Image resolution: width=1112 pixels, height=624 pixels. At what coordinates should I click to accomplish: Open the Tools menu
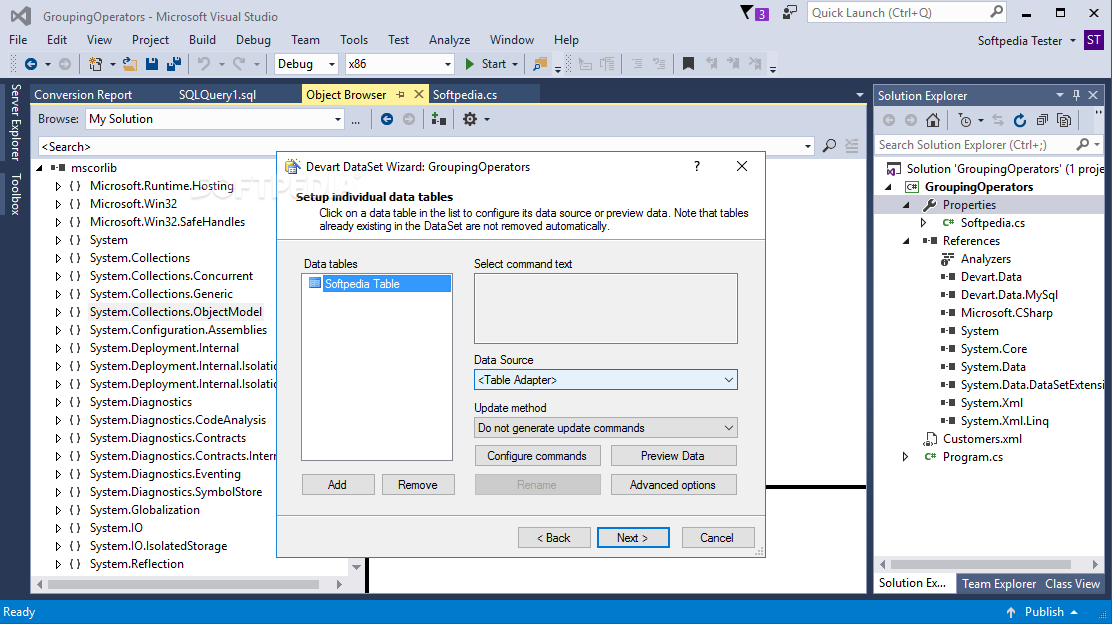click(x=354, y=40)
